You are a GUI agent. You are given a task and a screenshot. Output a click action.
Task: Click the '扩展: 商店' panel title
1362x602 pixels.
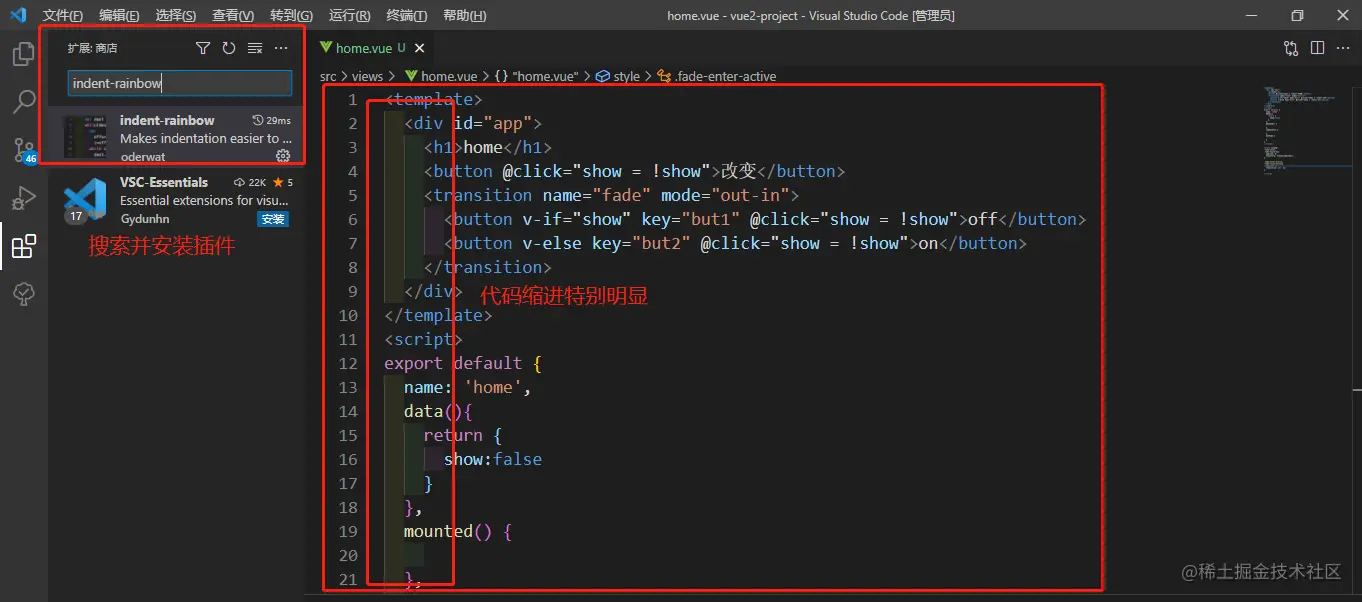(93, 48)
